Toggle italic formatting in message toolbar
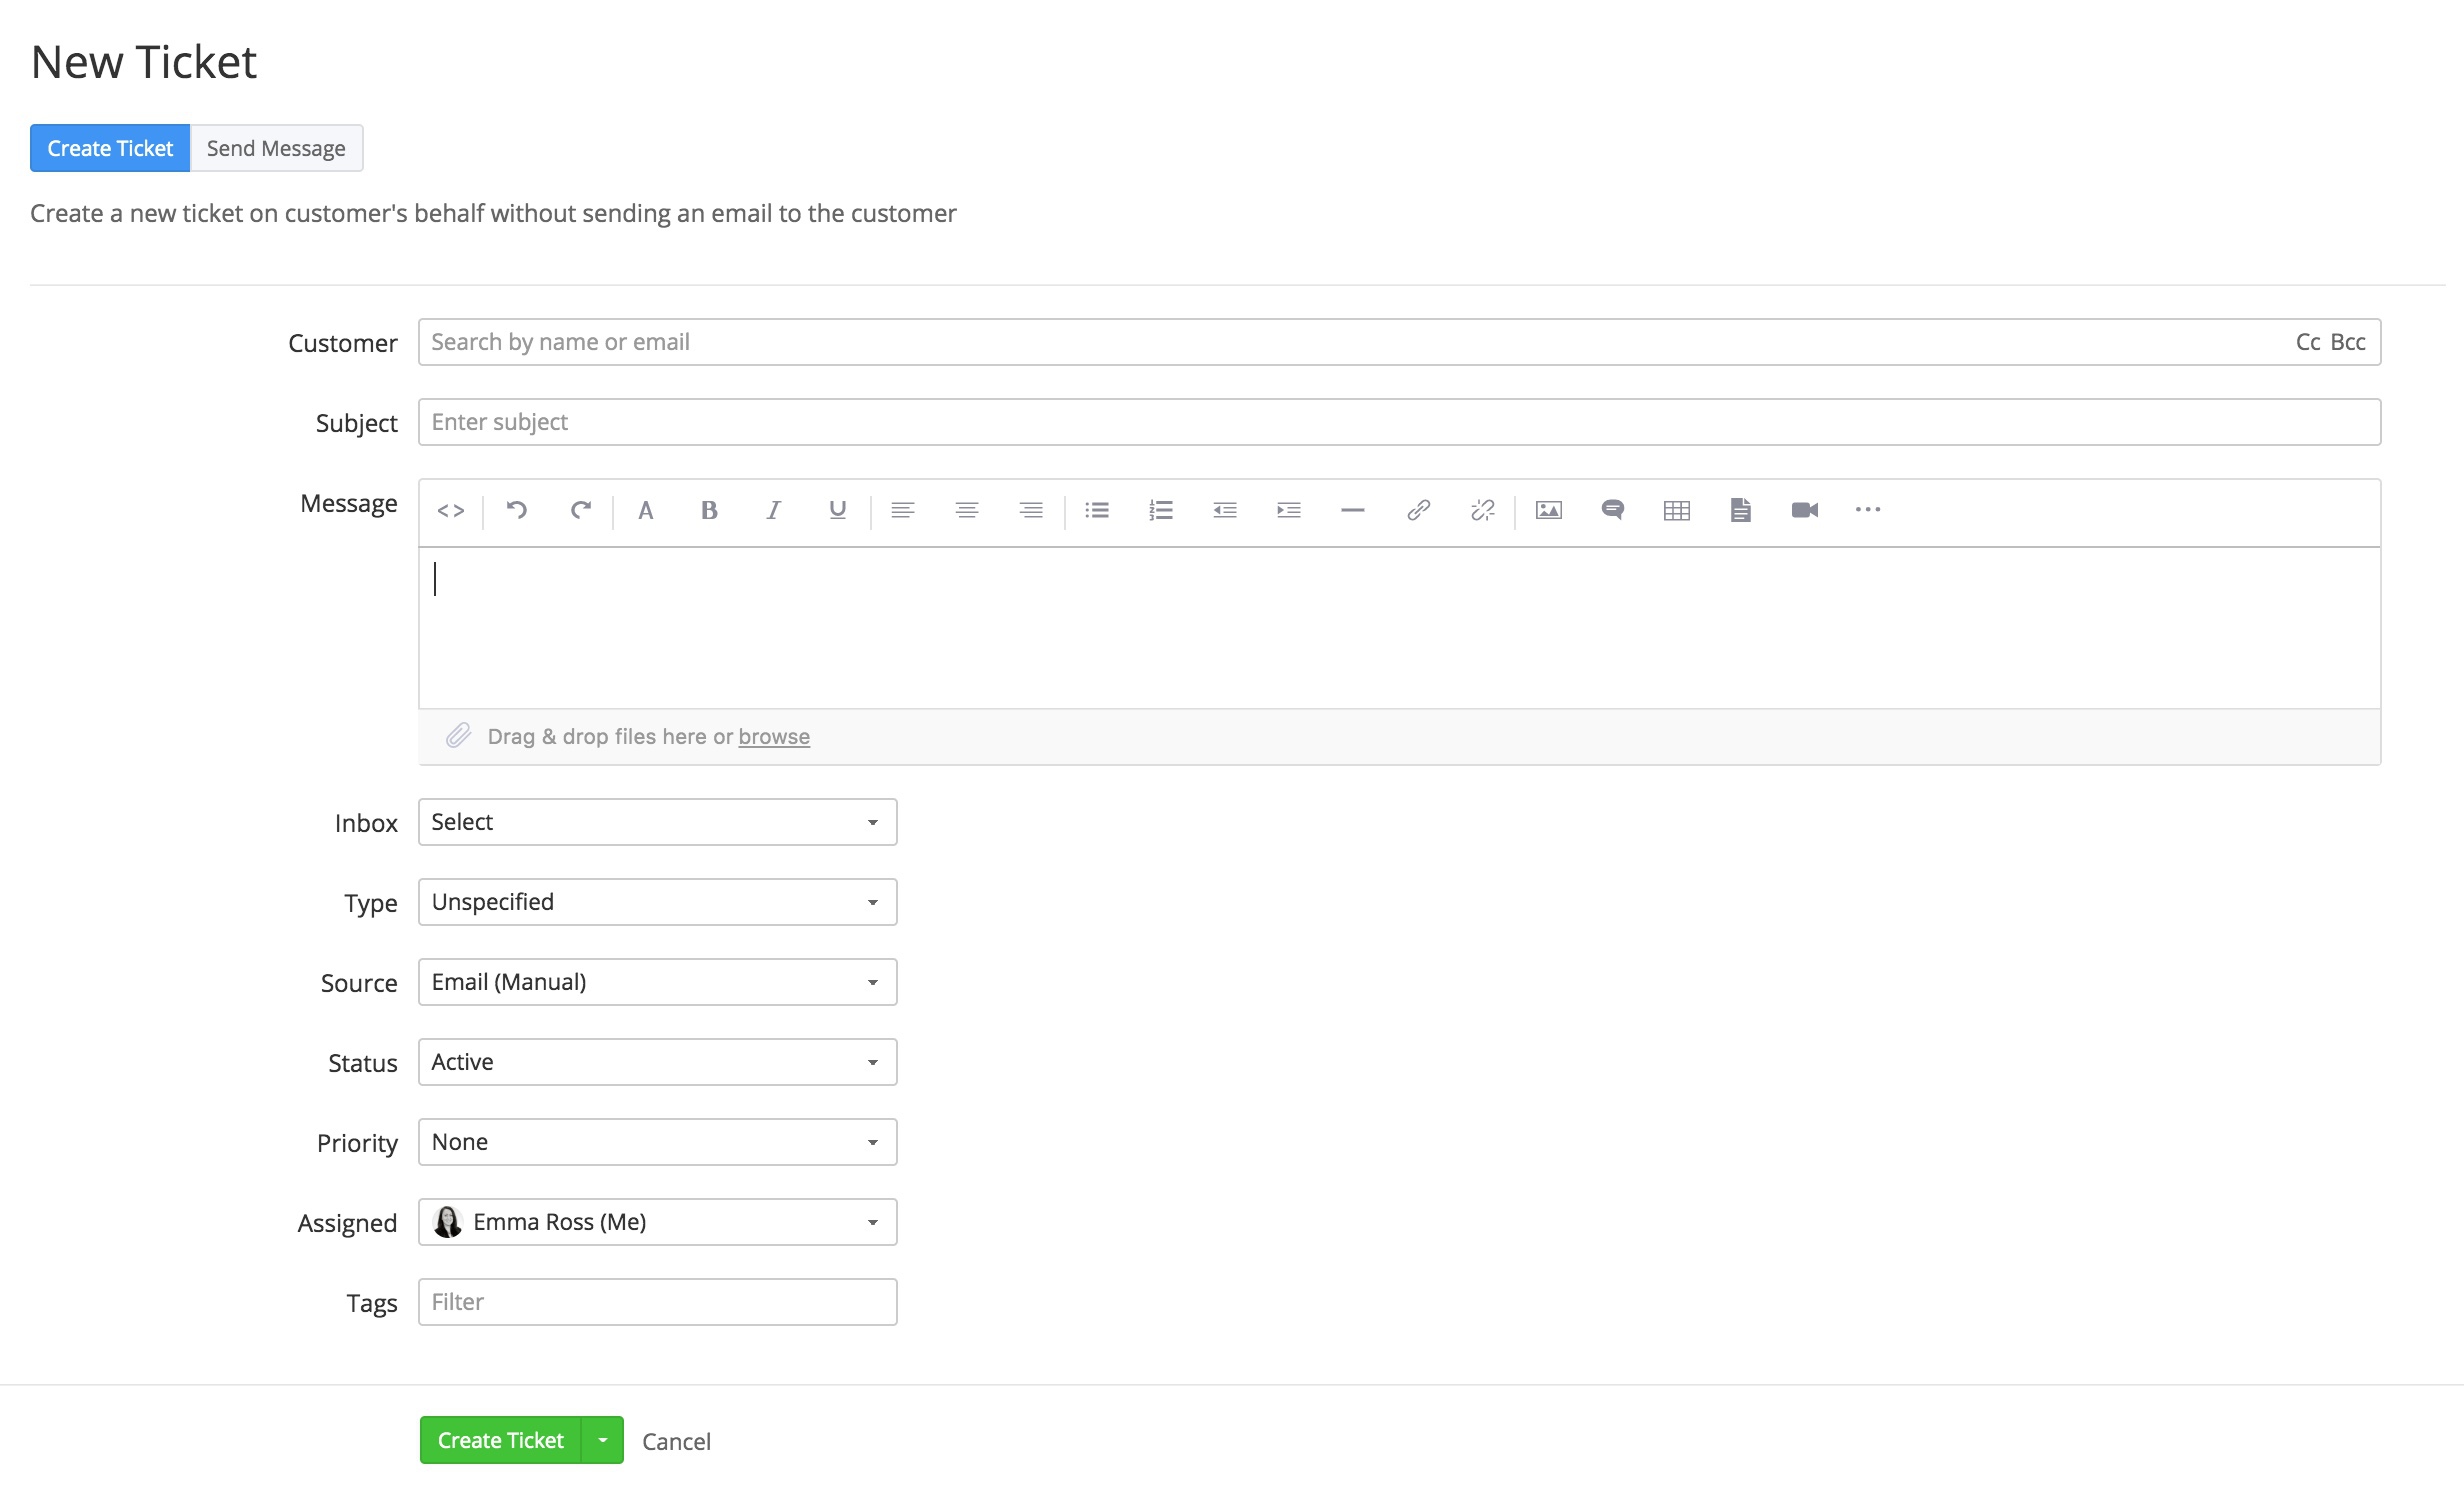This screenshot has width=2464, height=1498. point(773,511)
